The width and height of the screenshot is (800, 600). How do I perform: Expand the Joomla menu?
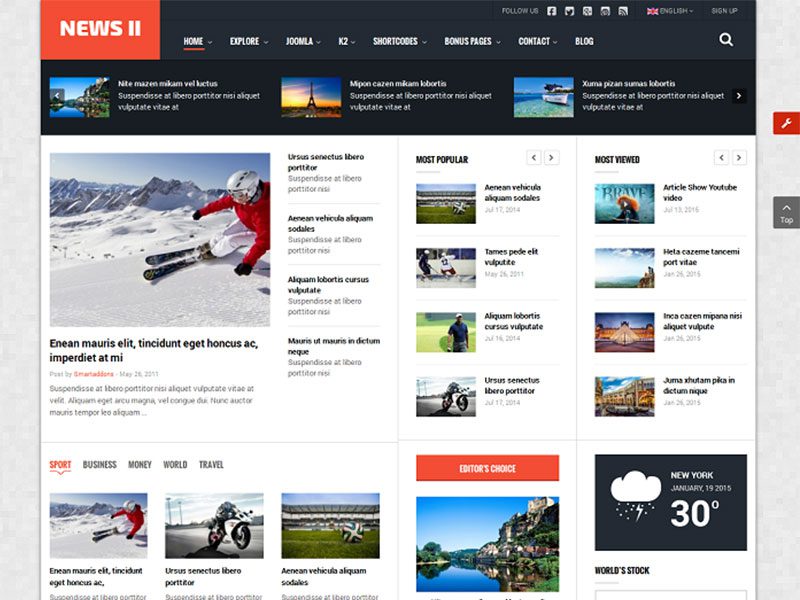tap(303, 41)
